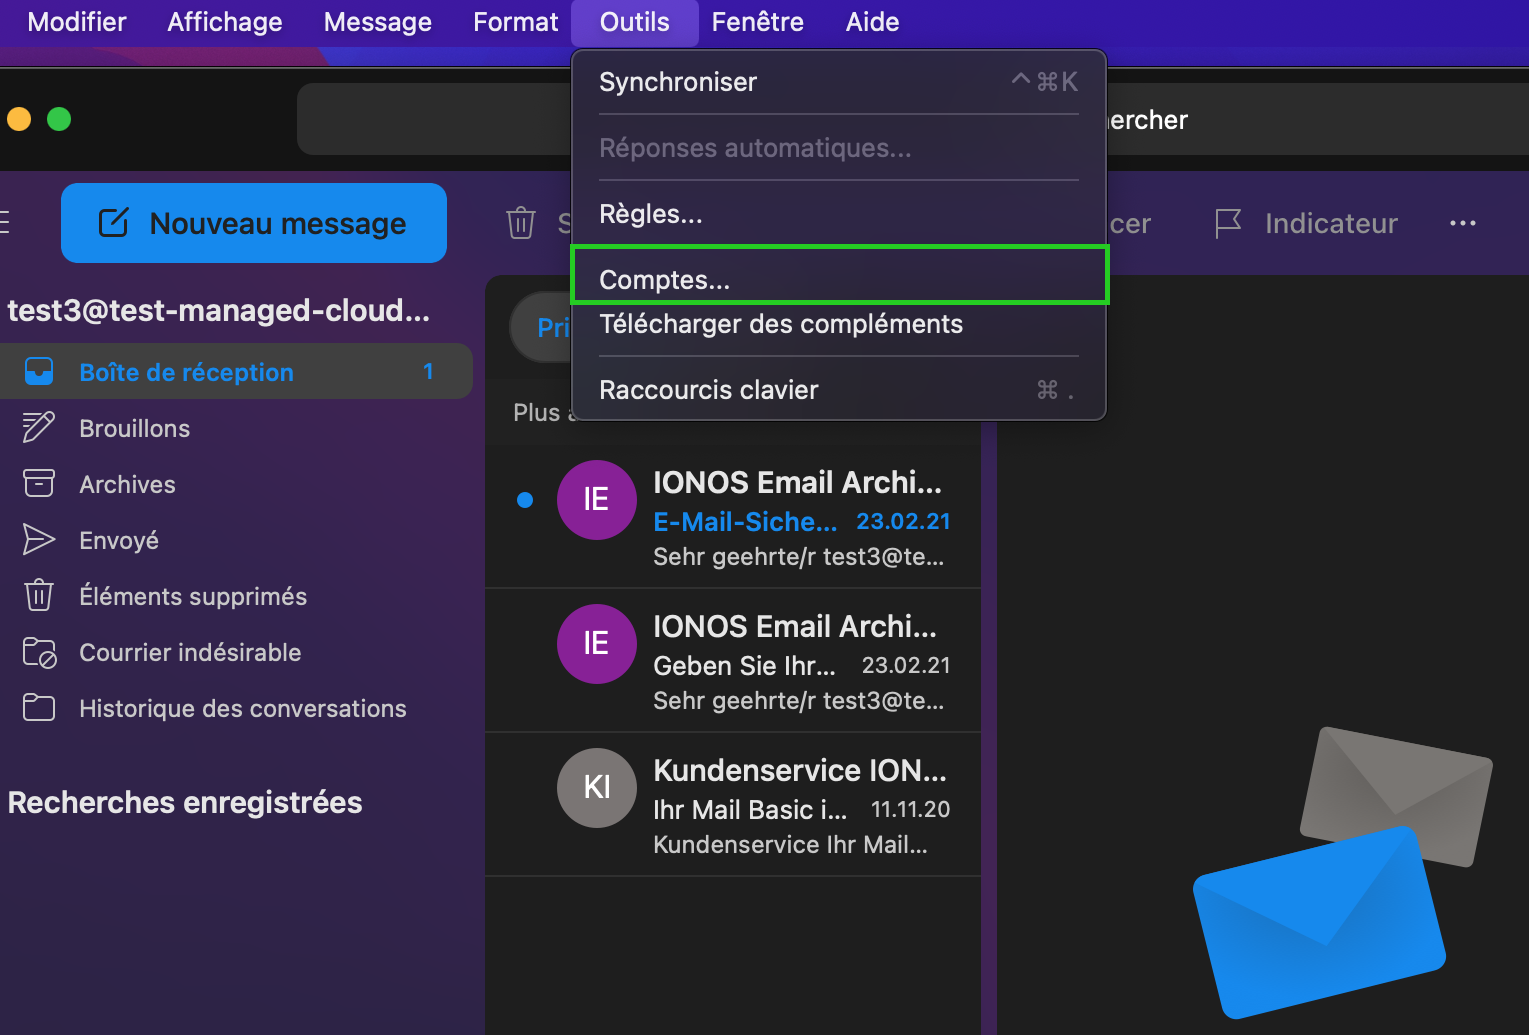
Task: Open Historique des conversations folder
Action: coord(236,708)
